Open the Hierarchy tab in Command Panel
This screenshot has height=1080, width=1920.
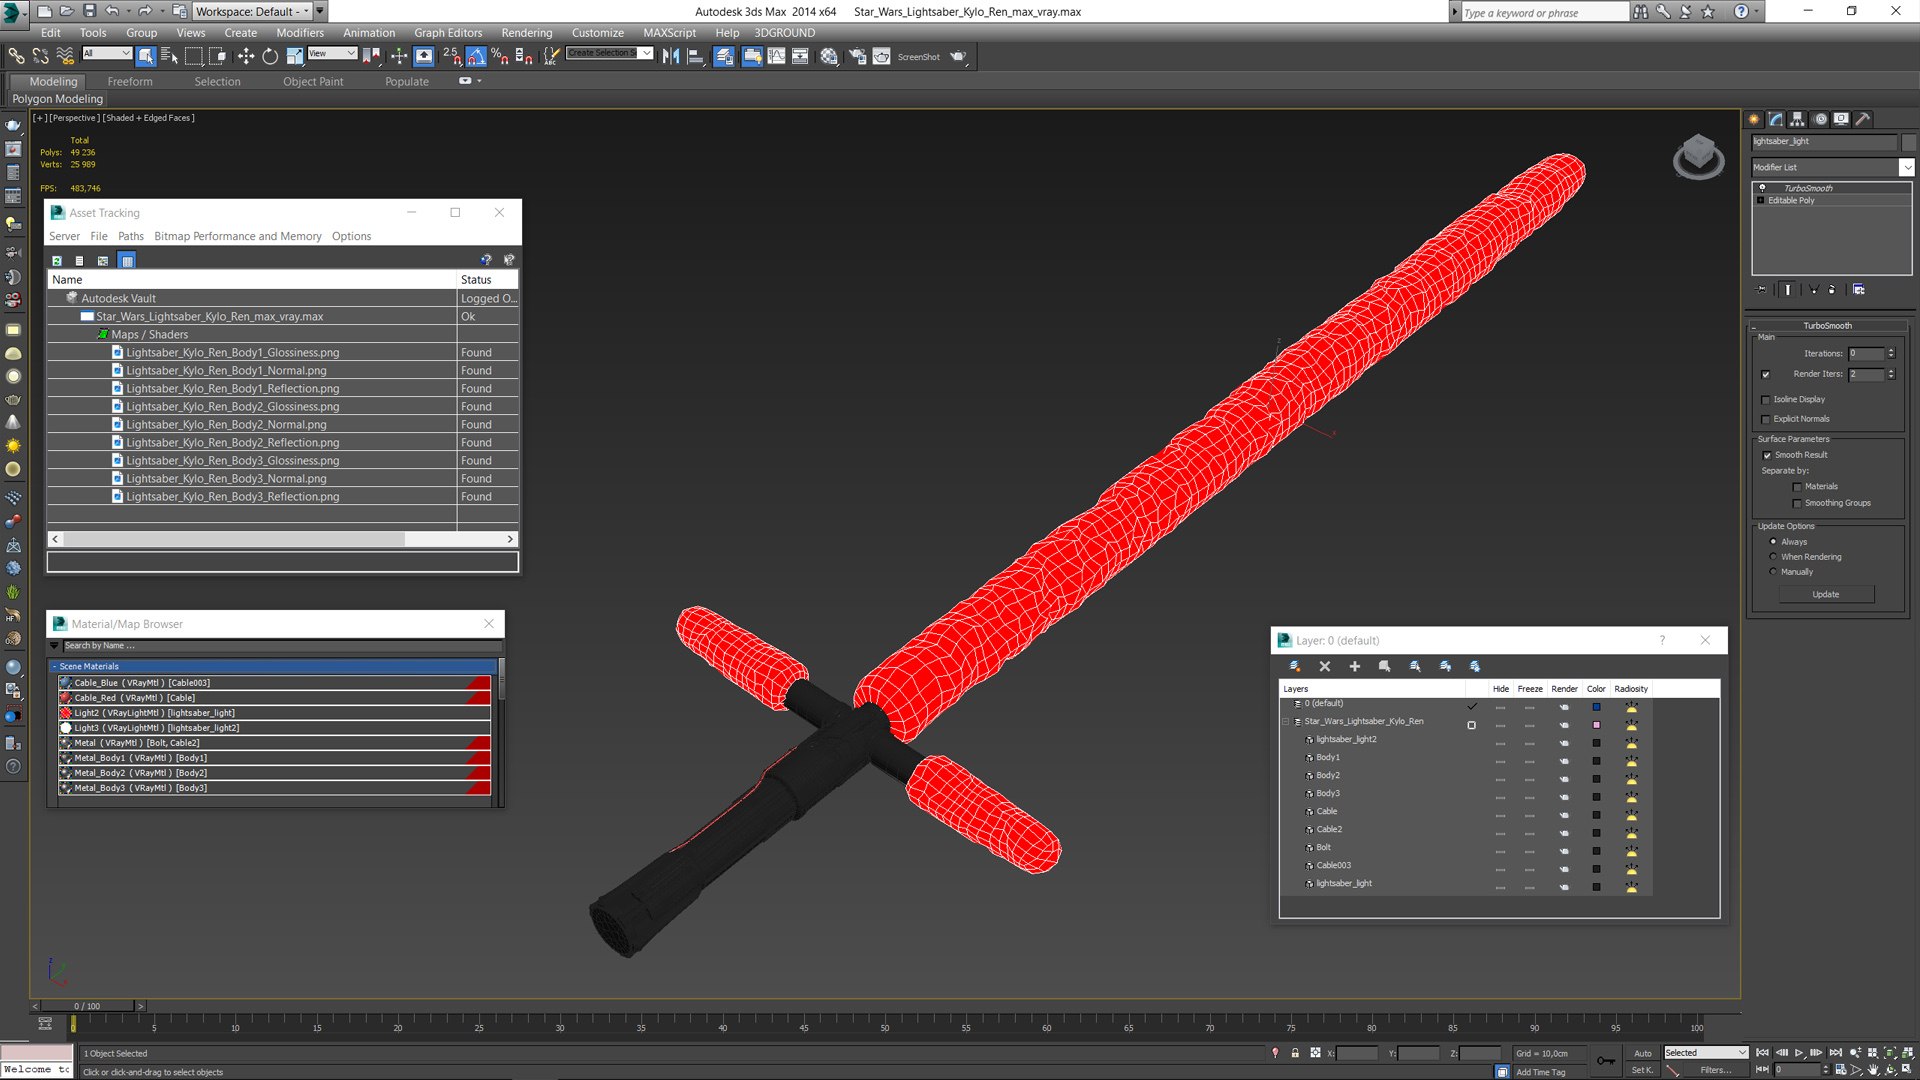(1797, 119)
